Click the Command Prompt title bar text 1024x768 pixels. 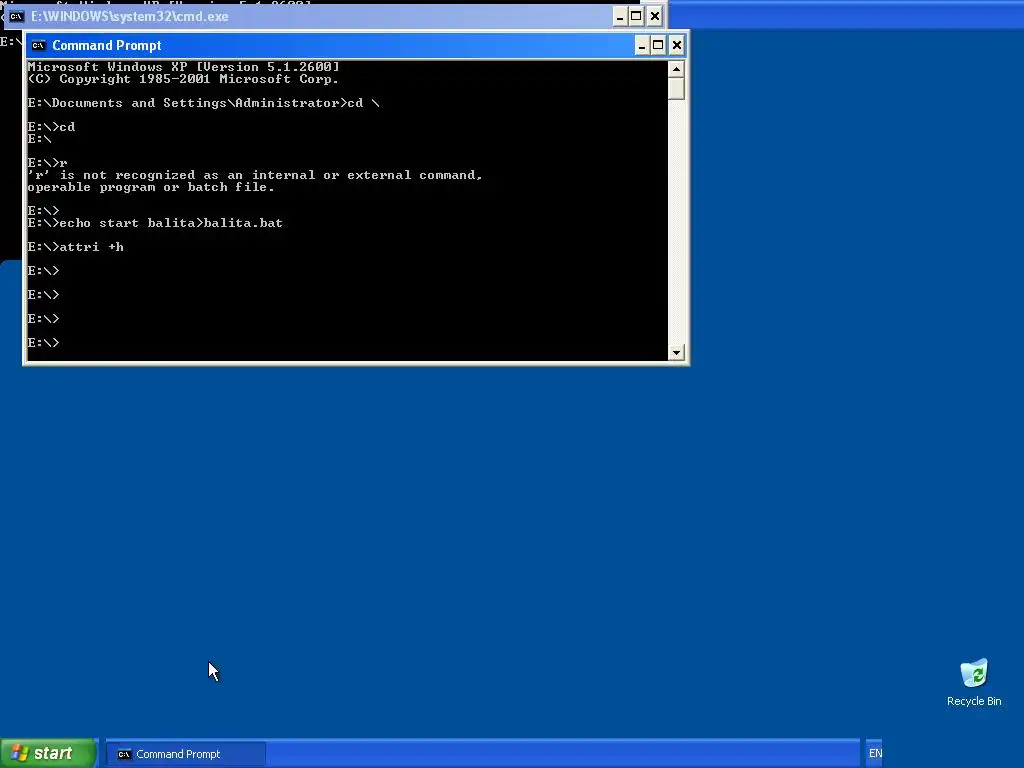[106, 45]
